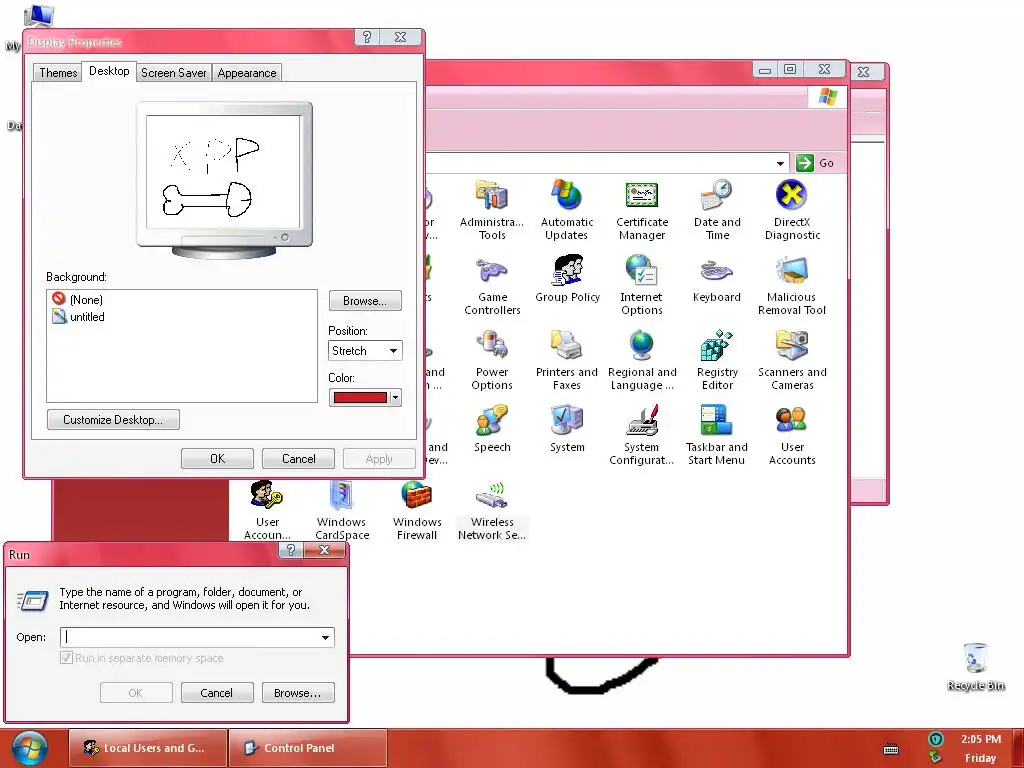Open Power Options icon

coord(492,360)
